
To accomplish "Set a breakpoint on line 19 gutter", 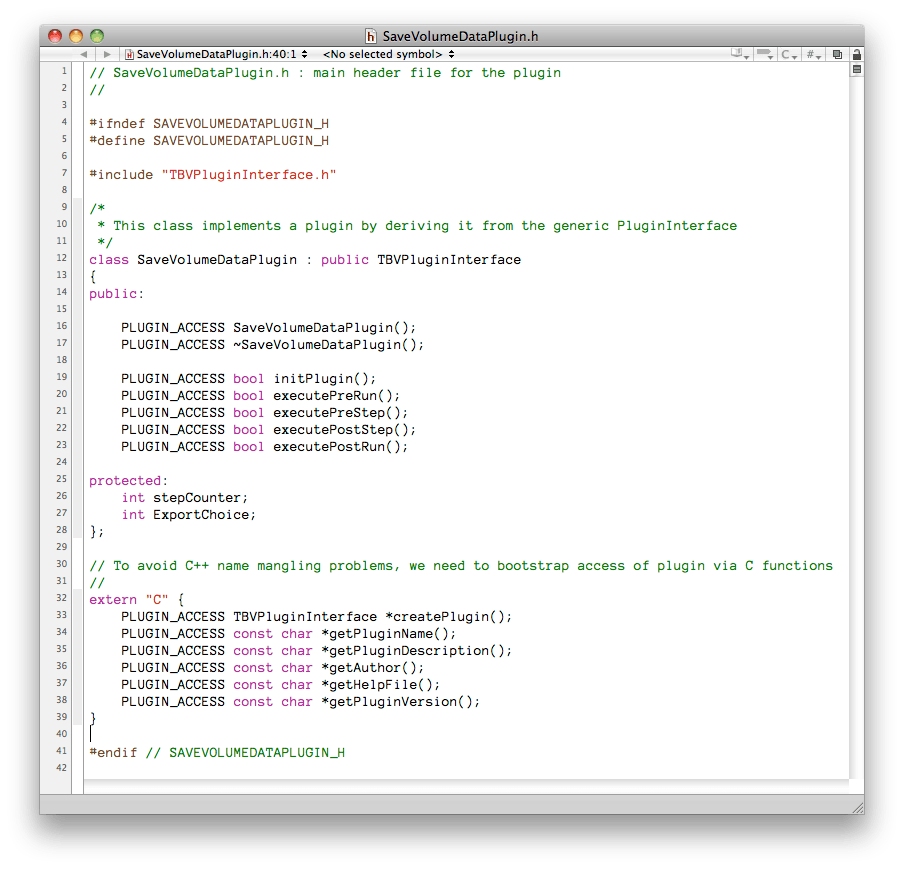I will (61, 378).
